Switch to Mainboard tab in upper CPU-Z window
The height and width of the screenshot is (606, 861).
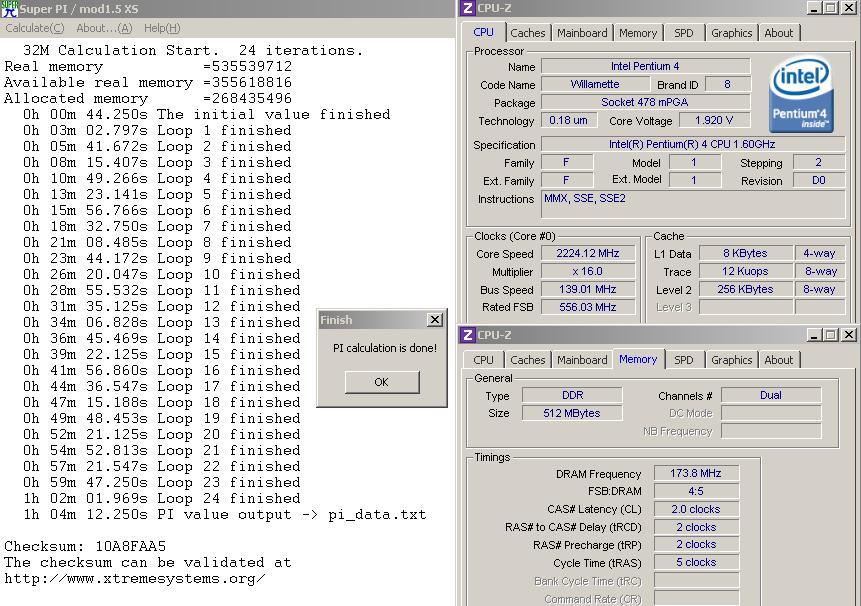(x=582, y=33)
